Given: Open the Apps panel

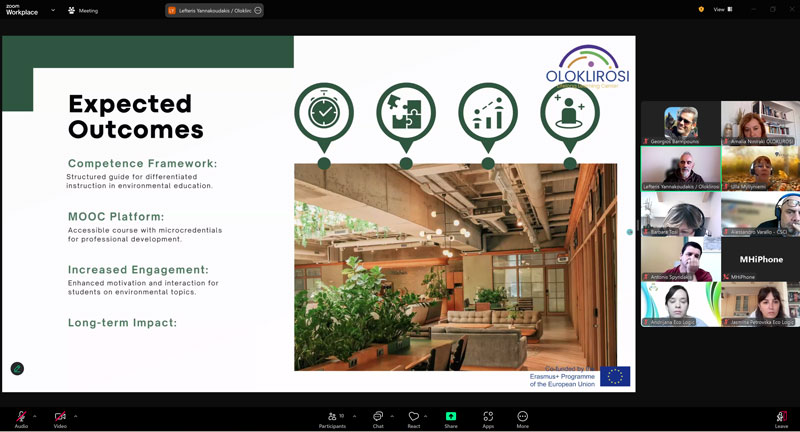Looking at the screenshot, I should [488, 416].
